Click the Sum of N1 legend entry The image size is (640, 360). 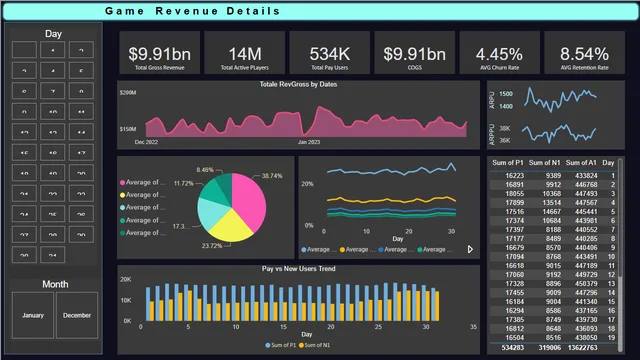(314, 345)
